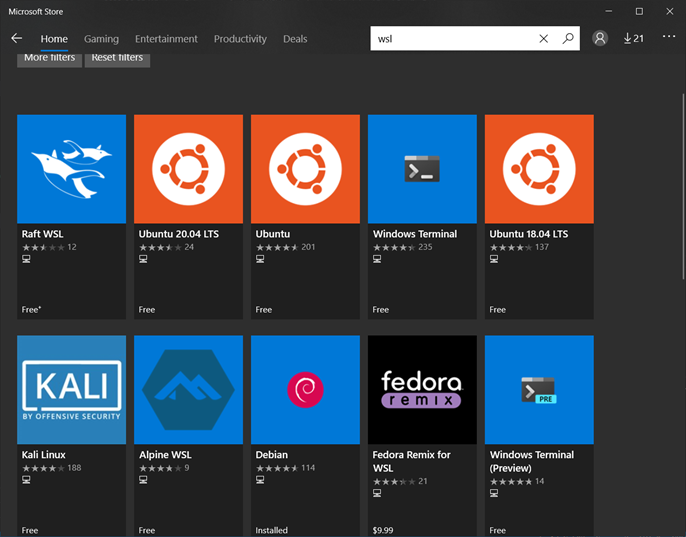Switch to the Entertainment tab
Viewport: 686px width, 537px height.
166,39
